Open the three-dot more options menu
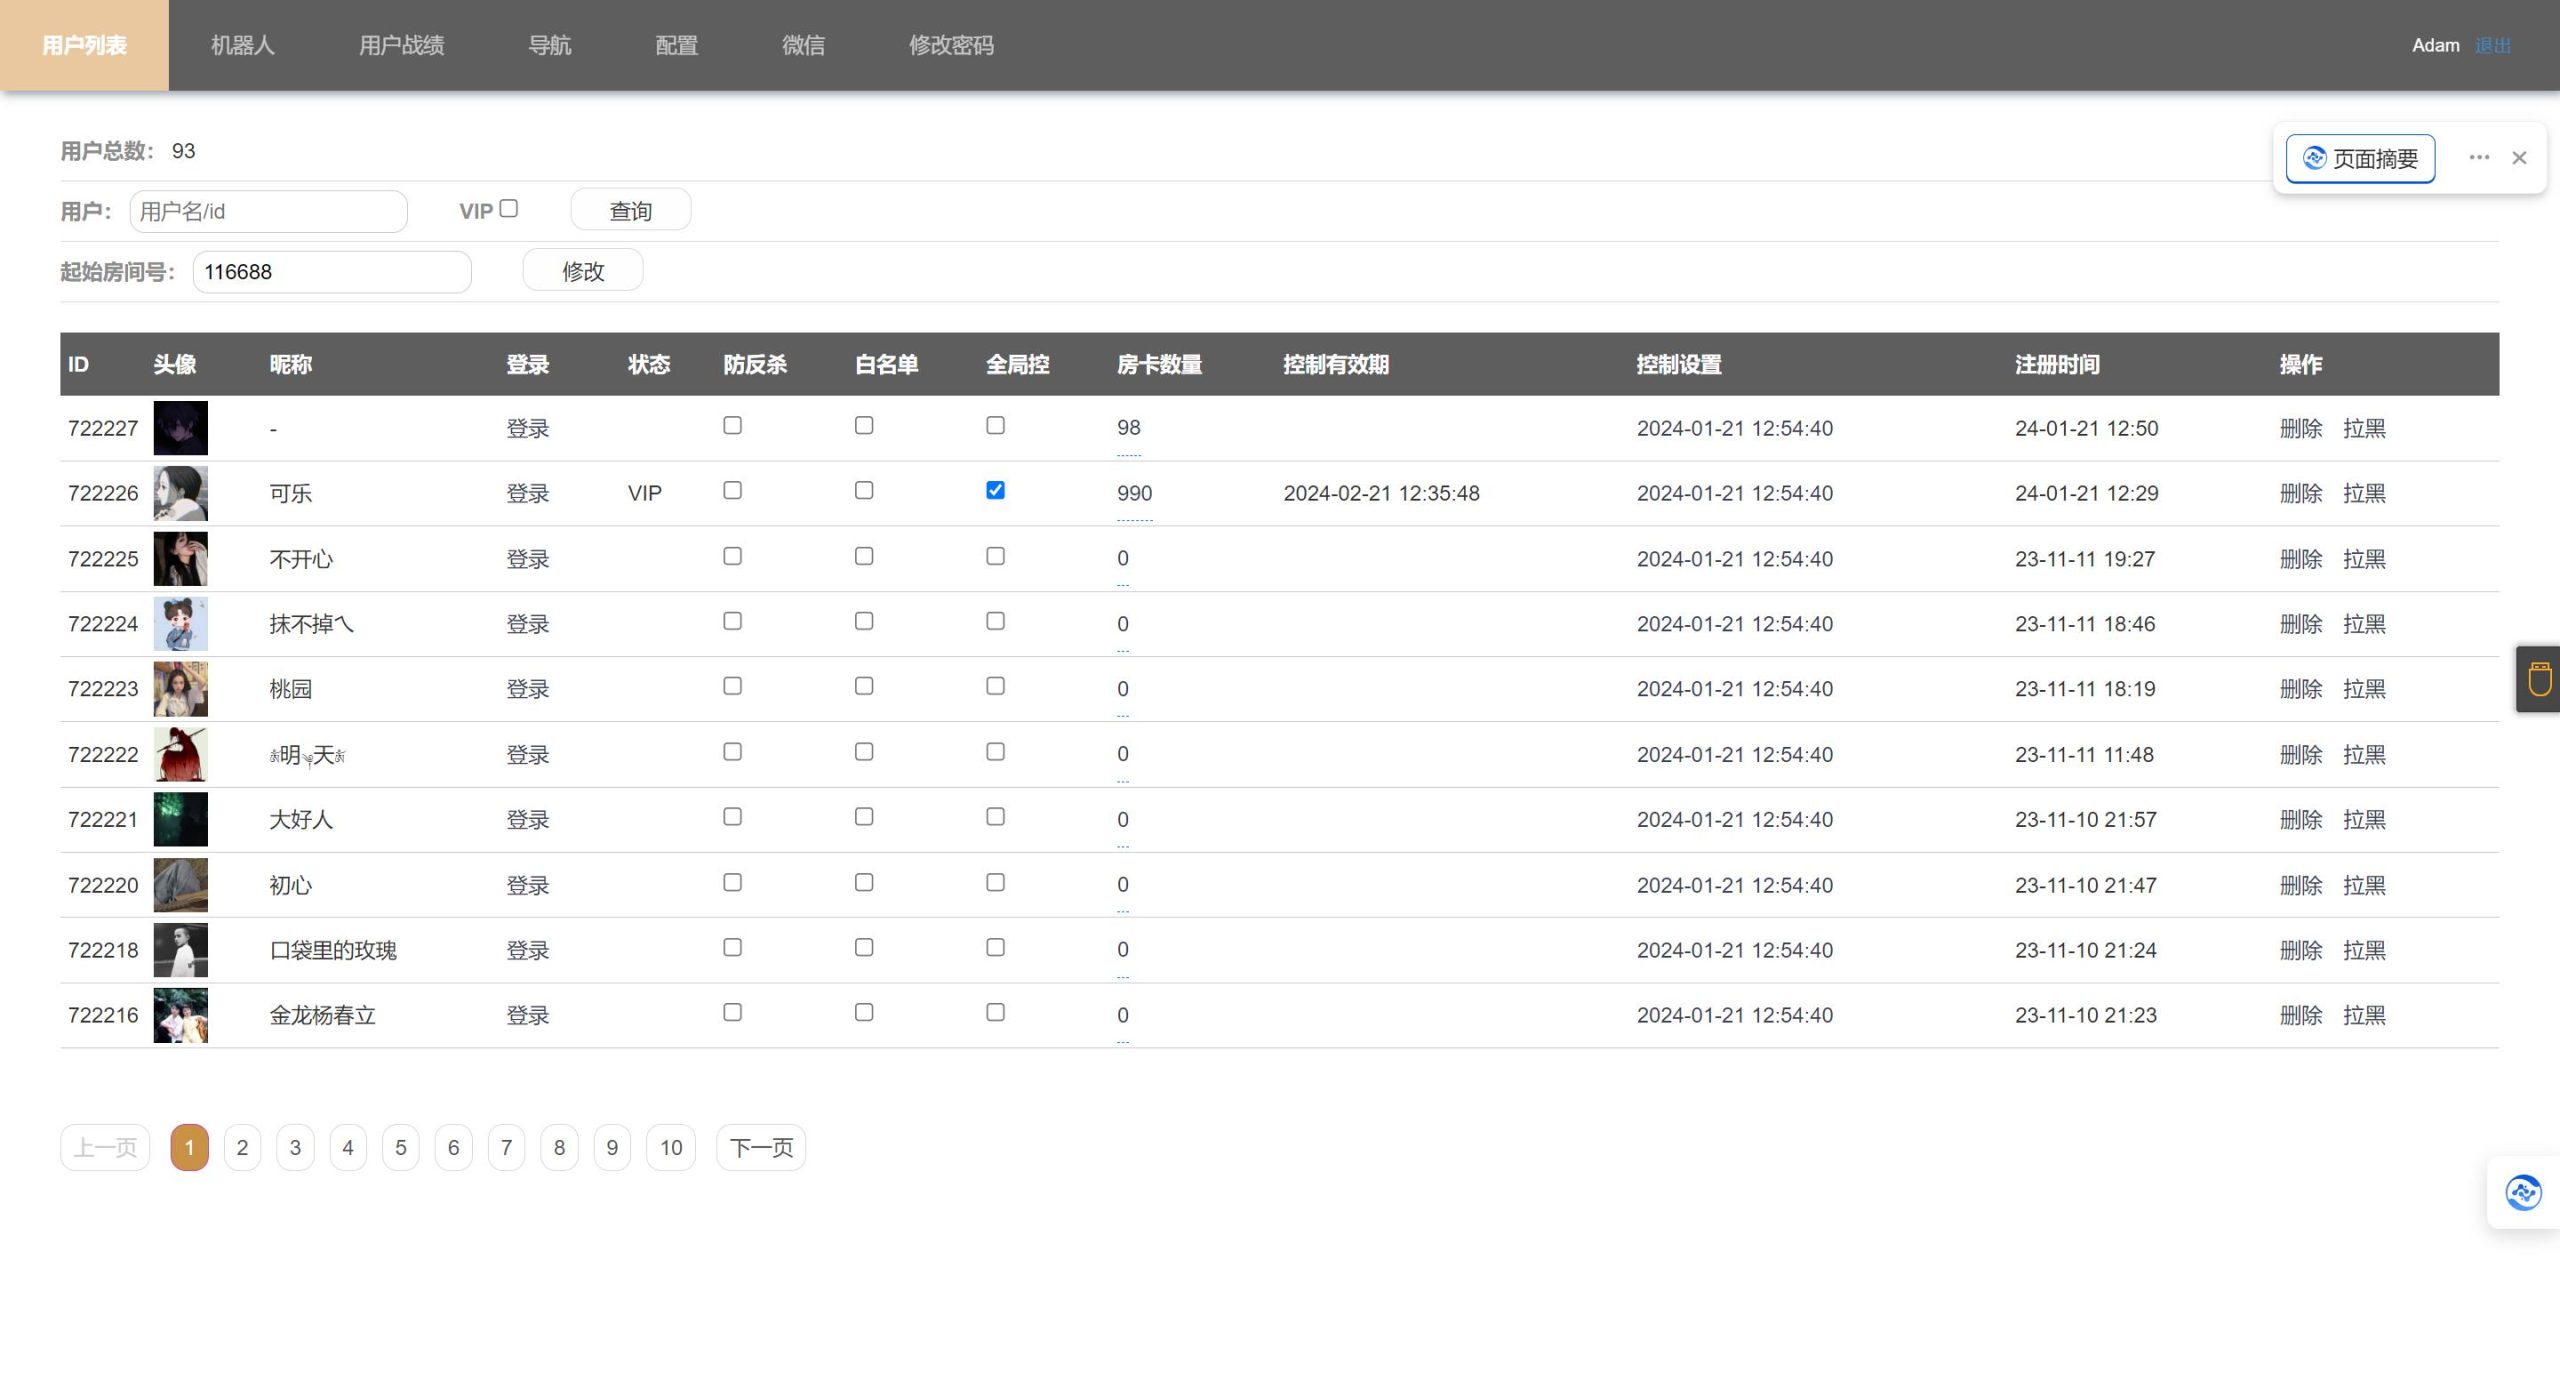Screen dimensions: 2560x1380 click(x=2478, y=158)
